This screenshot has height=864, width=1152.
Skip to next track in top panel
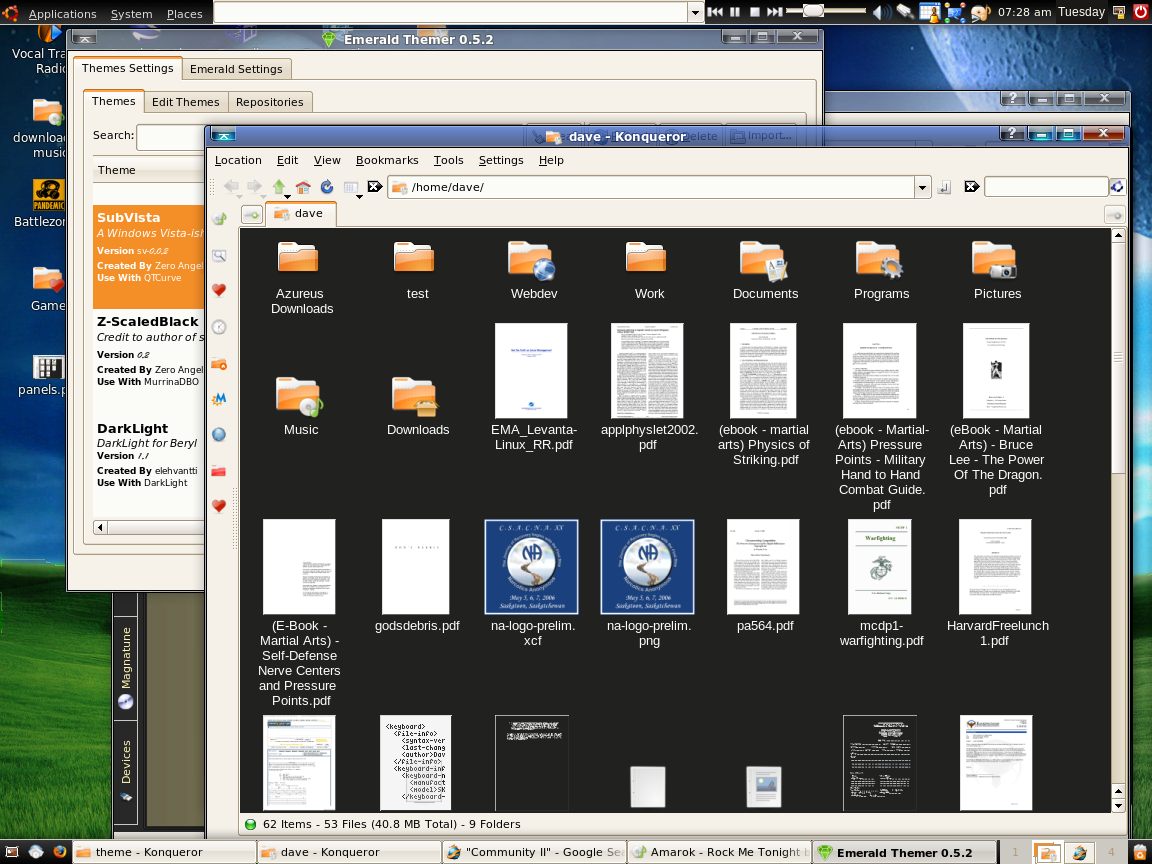774,12
